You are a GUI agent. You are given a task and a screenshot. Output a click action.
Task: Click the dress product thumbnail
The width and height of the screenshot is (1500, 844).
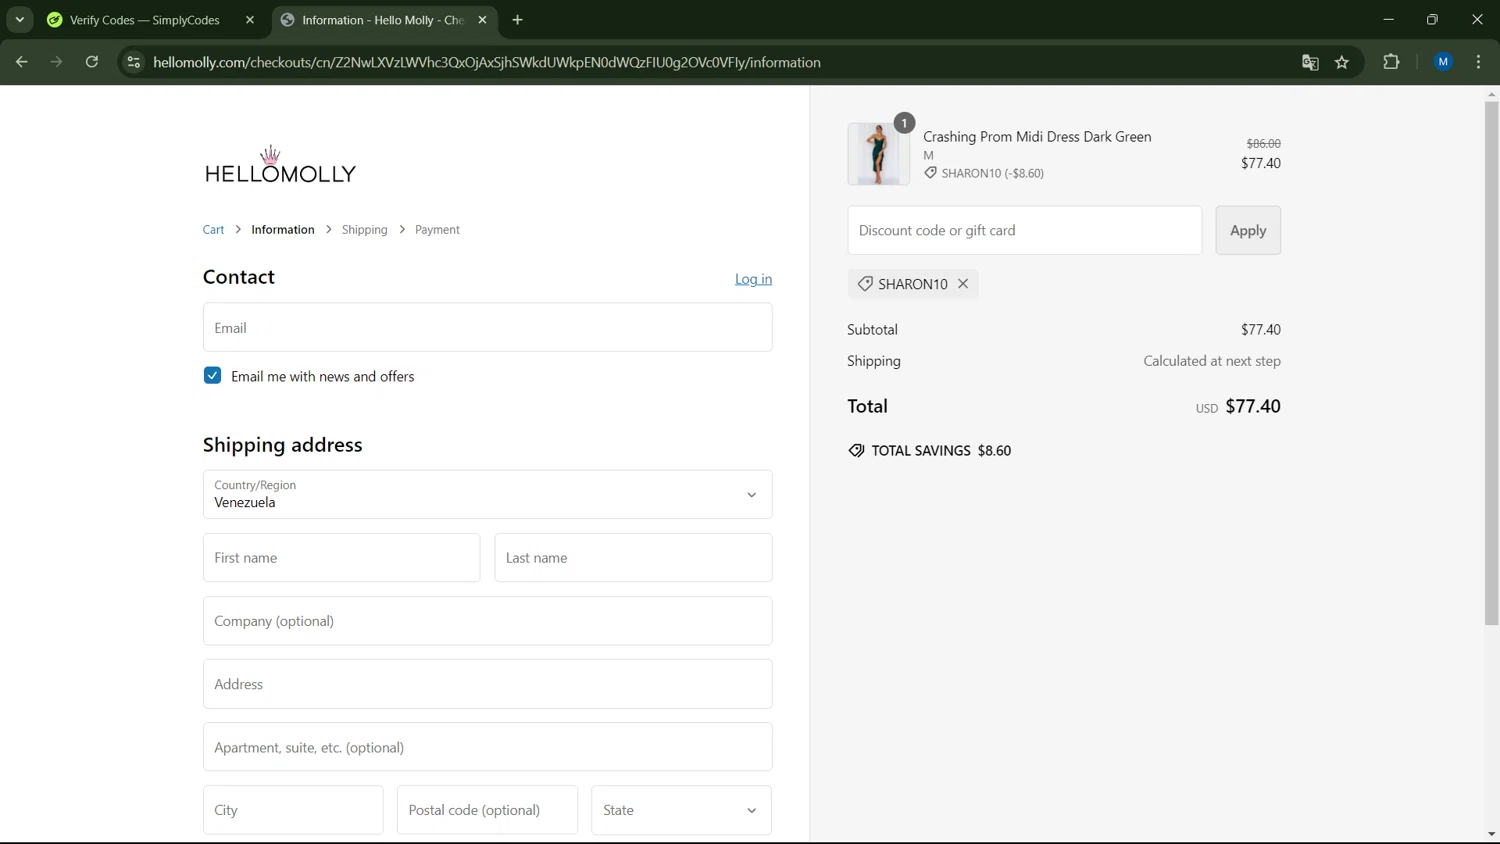click(878, 154)
